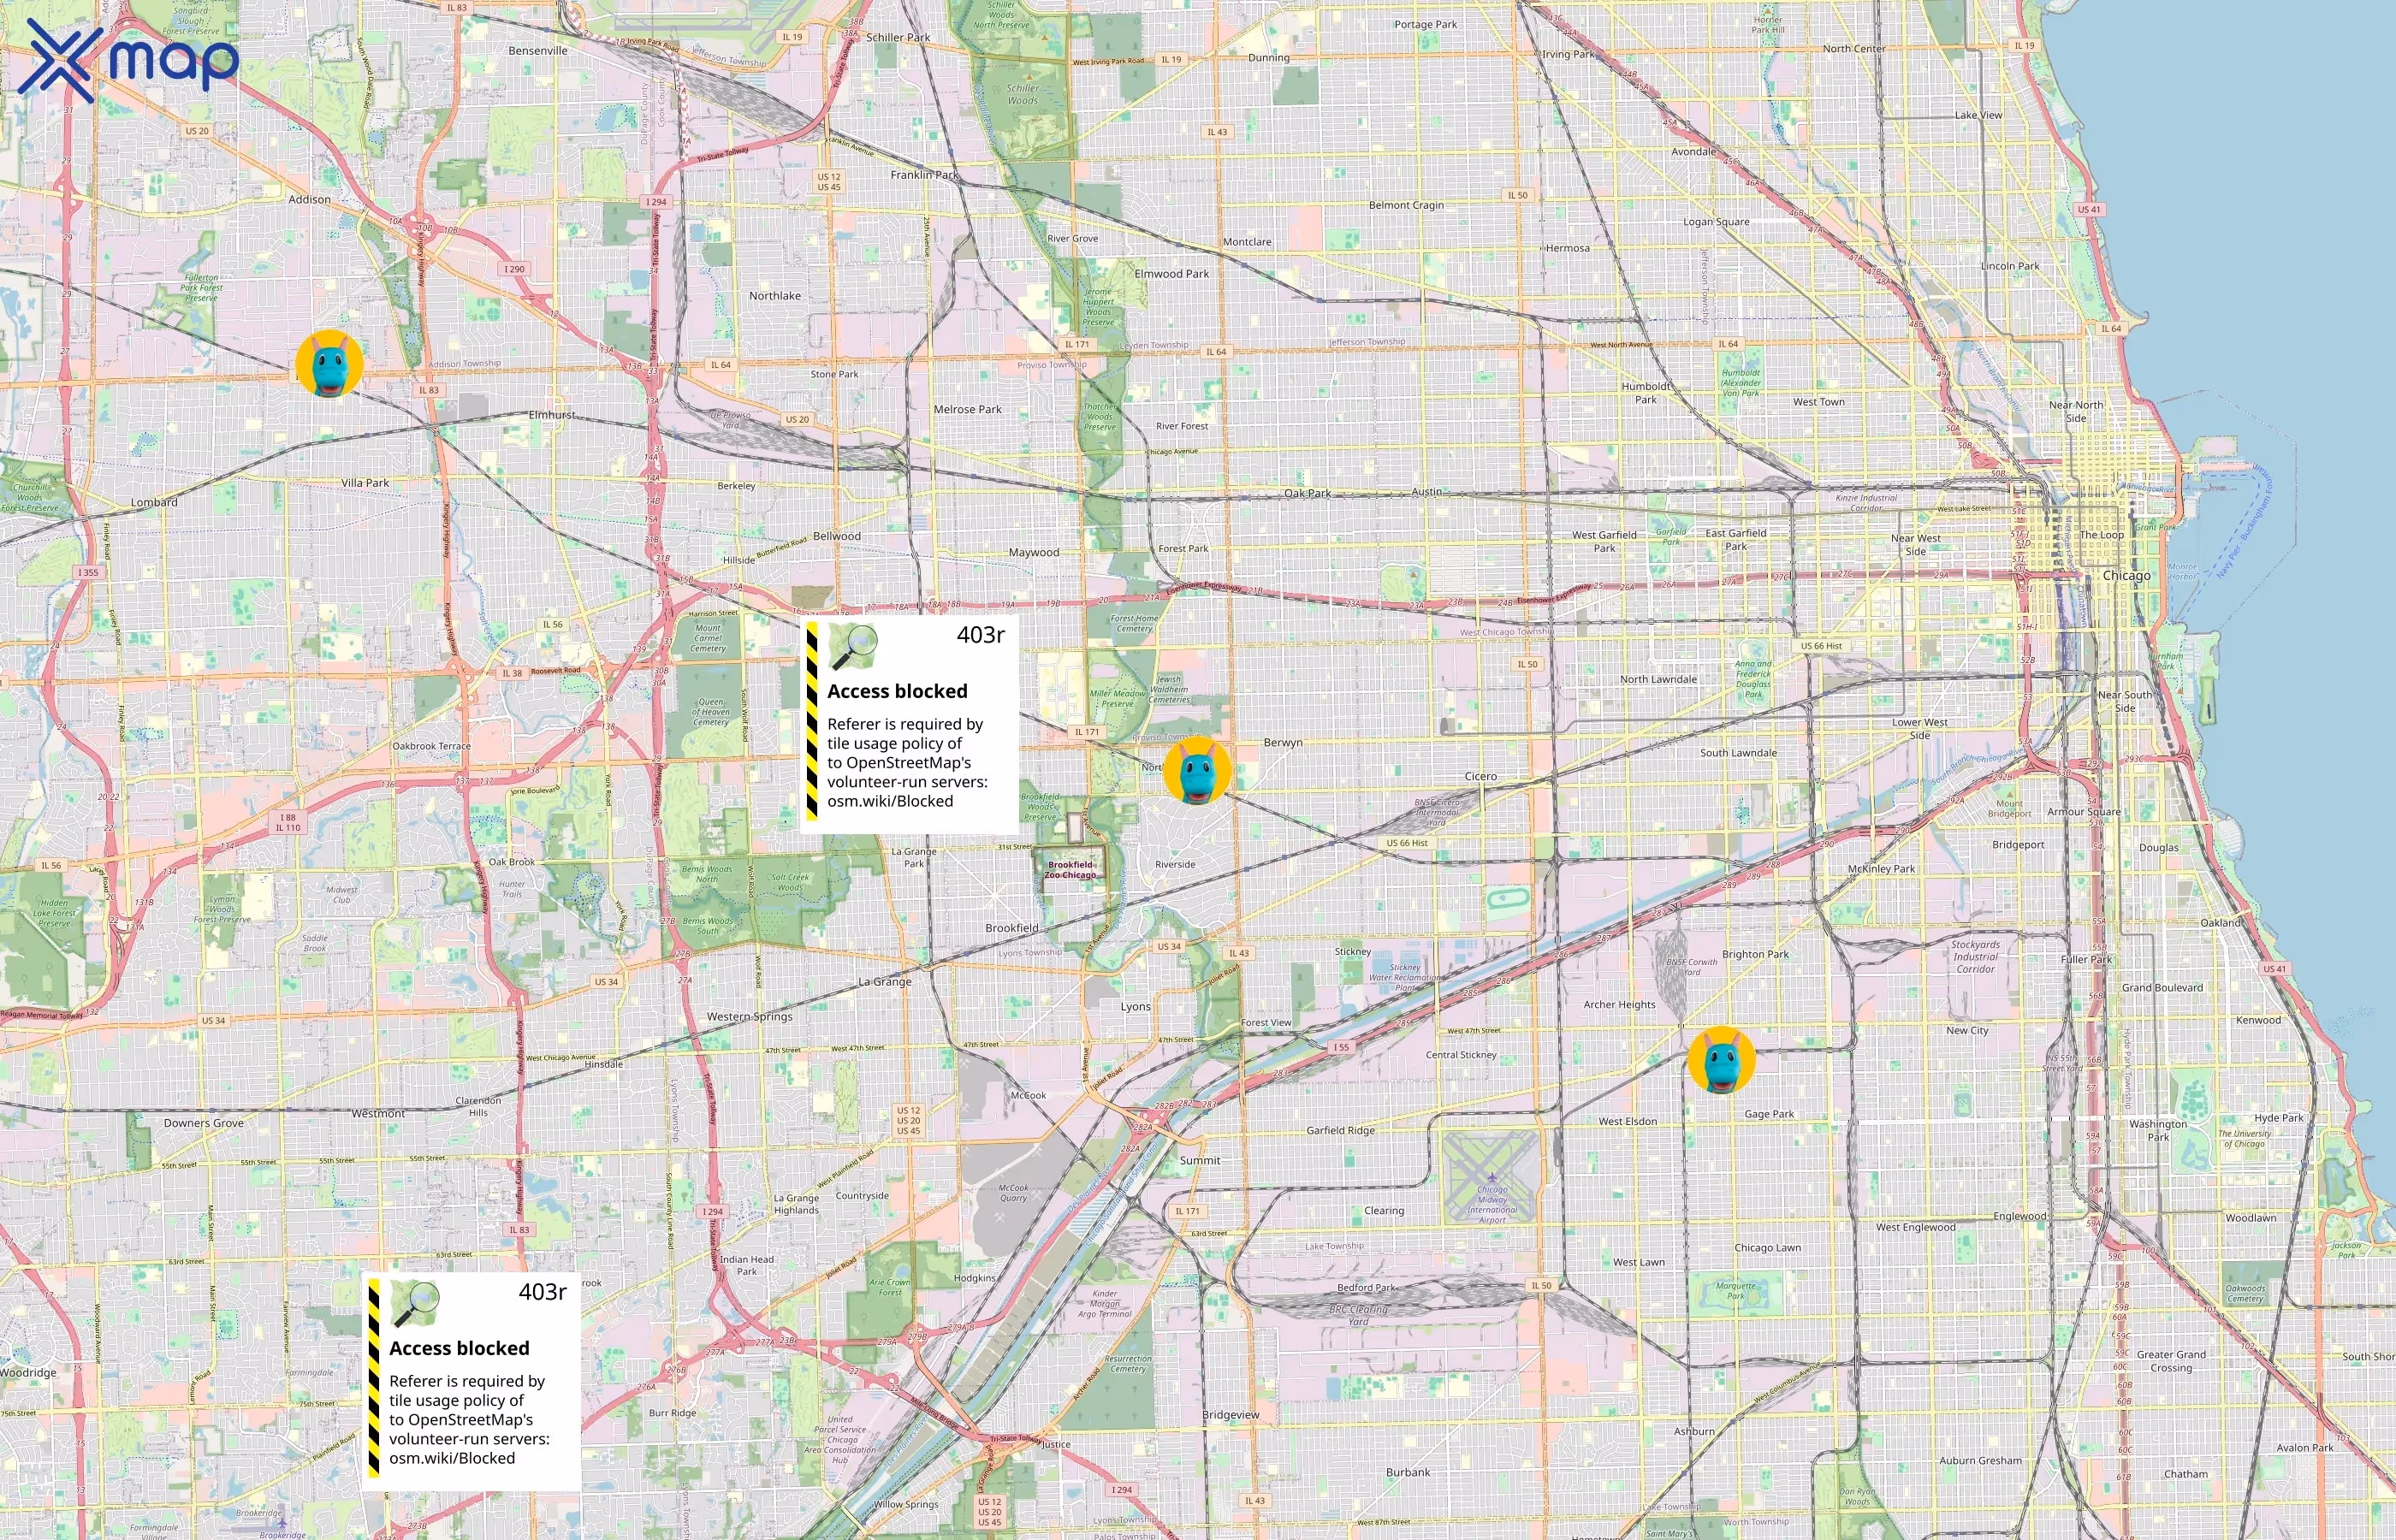Viewport: 2396px width, 1540px height.
Task: Select the Lombard label
Action: pos(154,502)
